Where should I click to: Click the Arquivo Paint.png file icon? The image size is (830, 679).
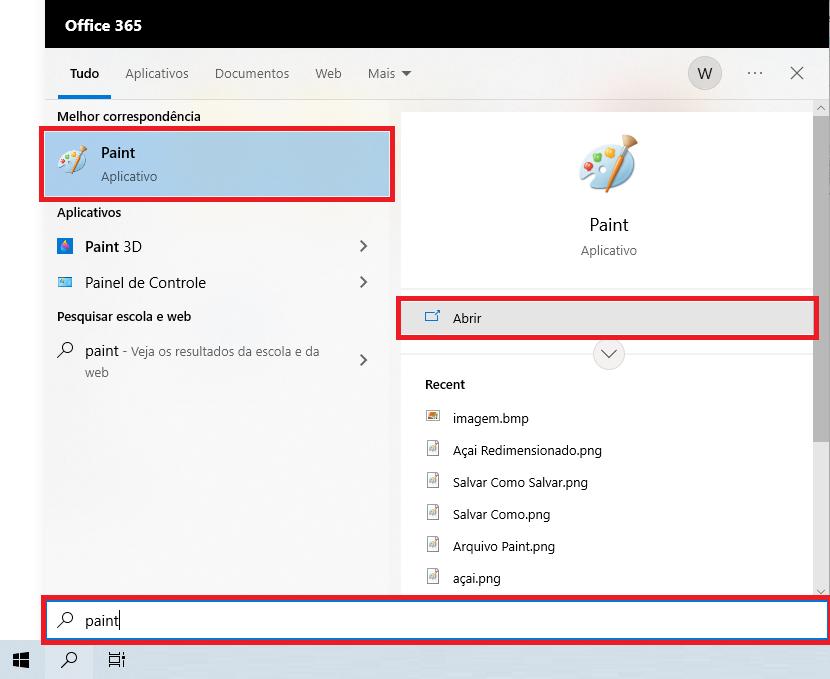(433, 544)
